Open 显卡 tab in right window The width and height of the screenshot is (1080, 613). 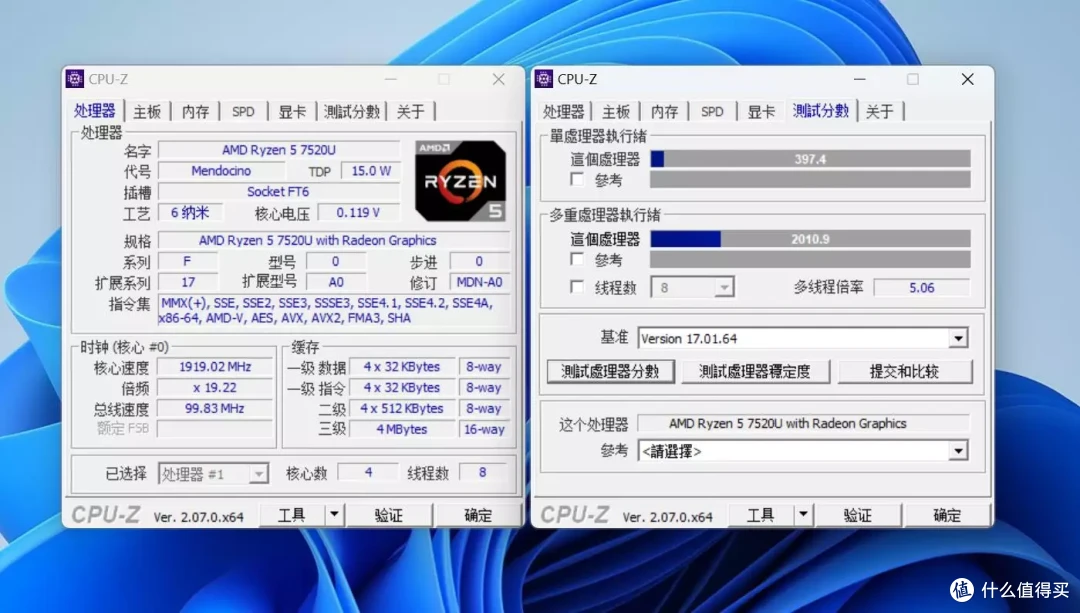point(761,112)
